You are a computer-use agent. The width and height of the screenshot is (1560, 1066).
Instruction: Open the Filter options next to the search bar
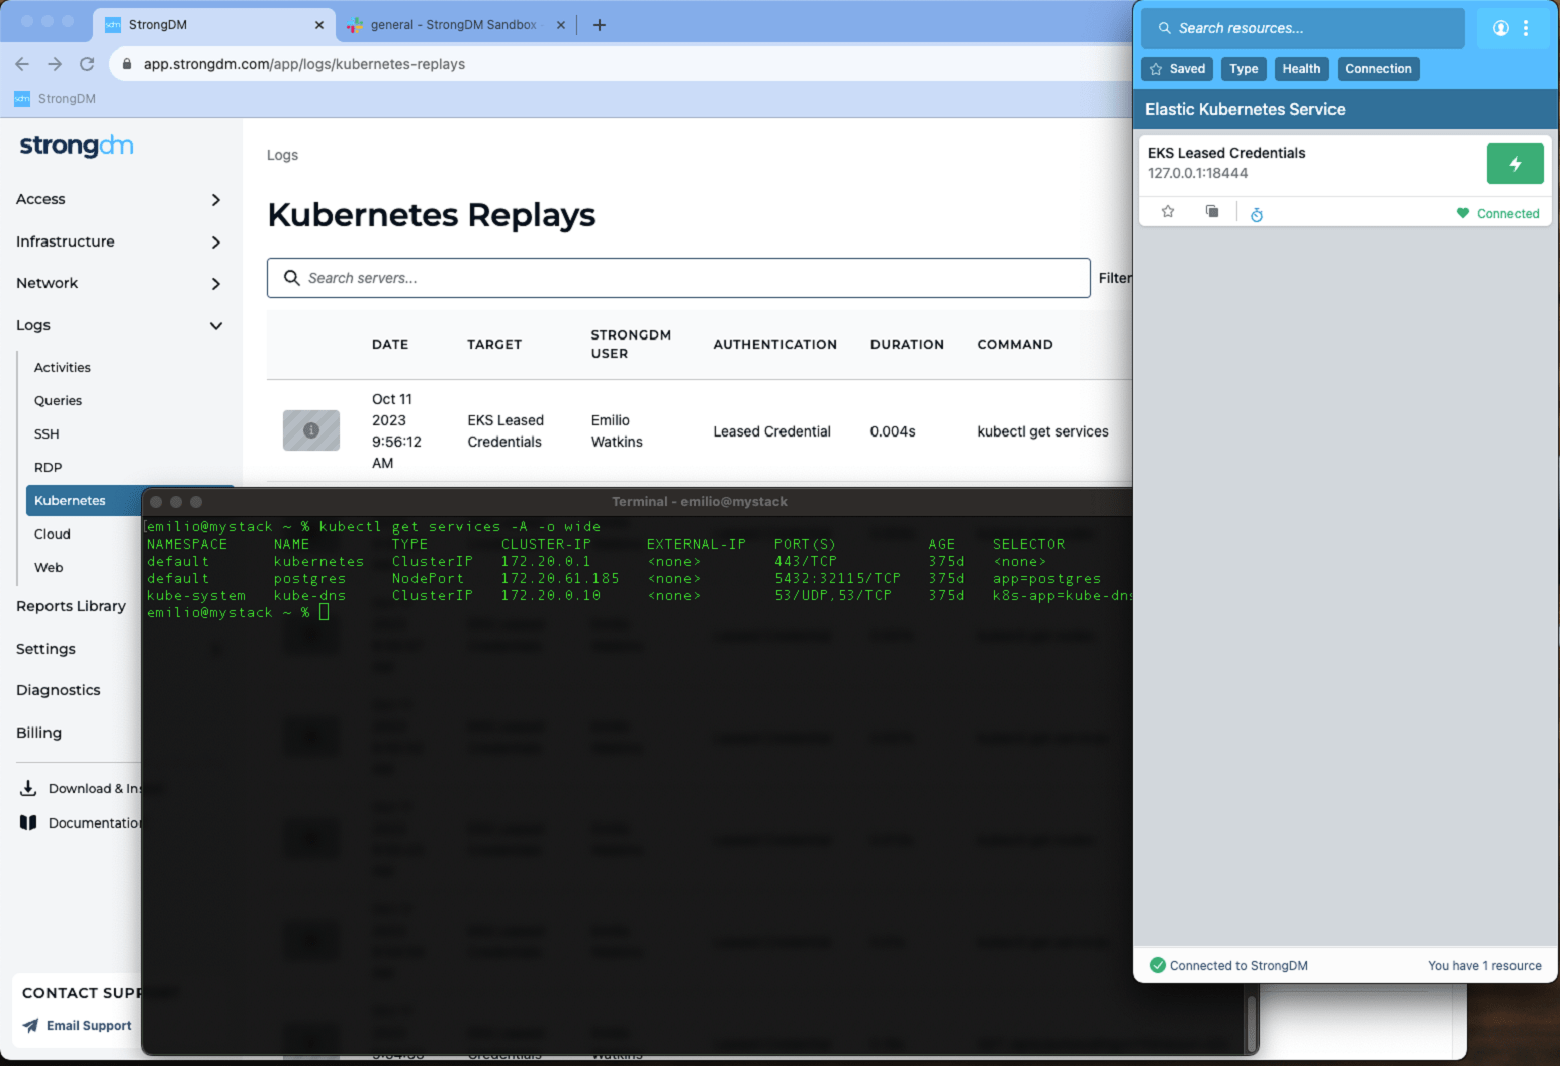click(x=1116, y=277)
